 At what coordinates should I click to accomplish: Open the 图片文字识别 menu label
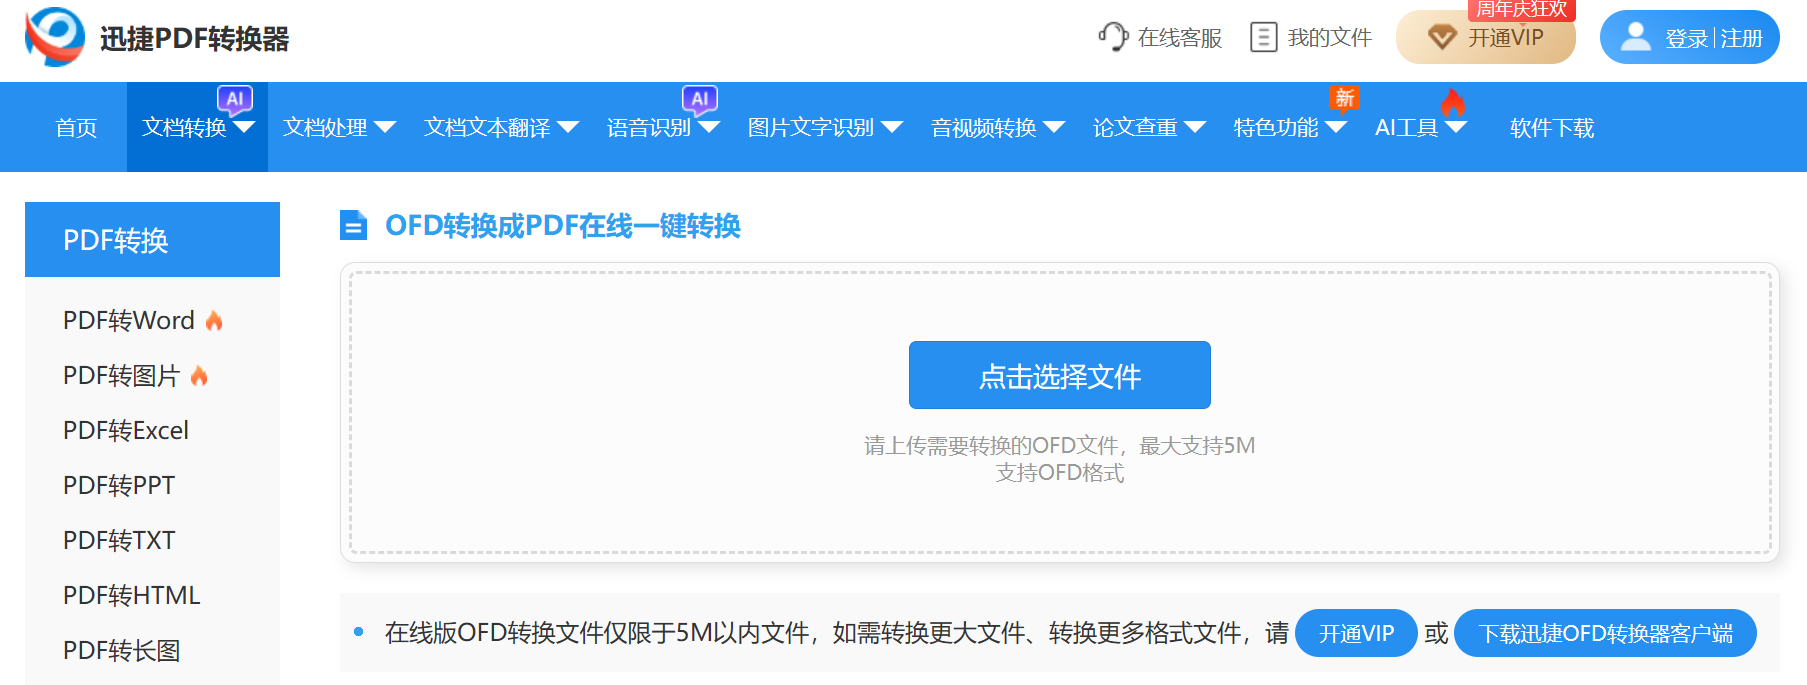tap(811, 128)
